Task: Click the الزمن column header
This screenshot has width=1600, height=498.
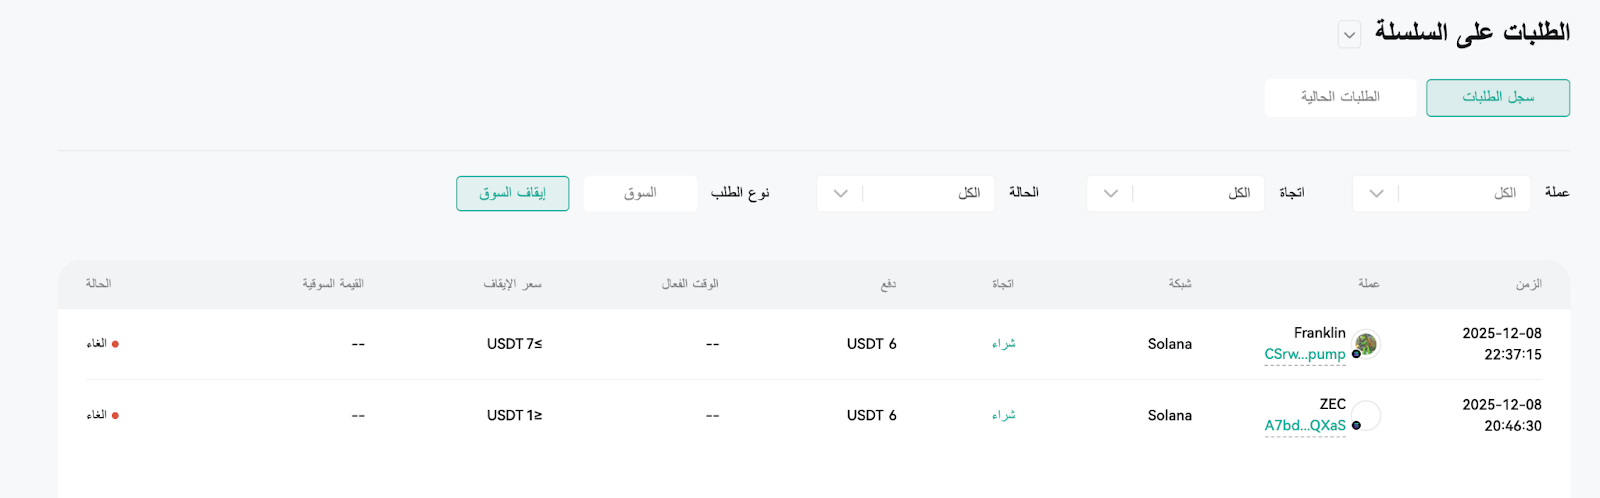Action: point(1528,284)
